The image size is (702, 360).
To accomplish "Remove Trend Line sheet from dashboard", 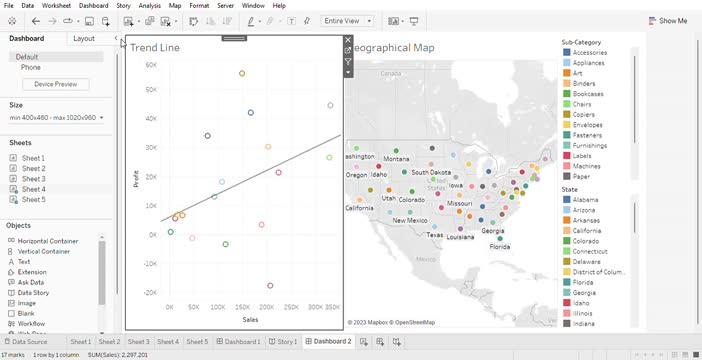I will 348,40.
